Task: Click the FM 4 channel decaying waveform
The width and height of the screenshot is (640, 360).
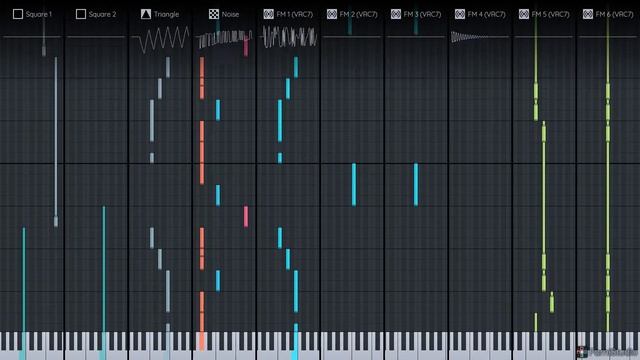Action: [469, 37]
